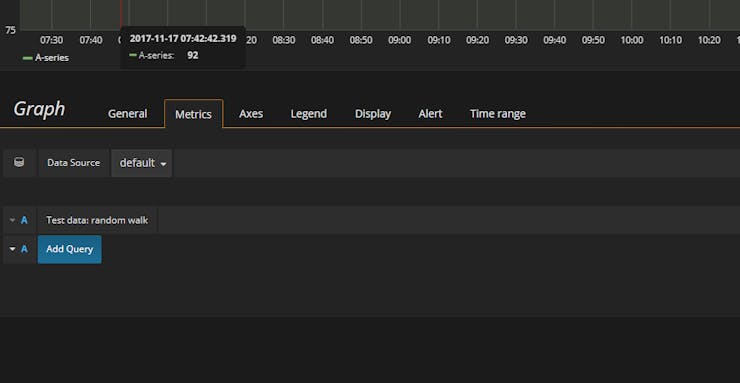Switch to the Axes tab
This screenshot has height=383, width=740.
(251, 114)
